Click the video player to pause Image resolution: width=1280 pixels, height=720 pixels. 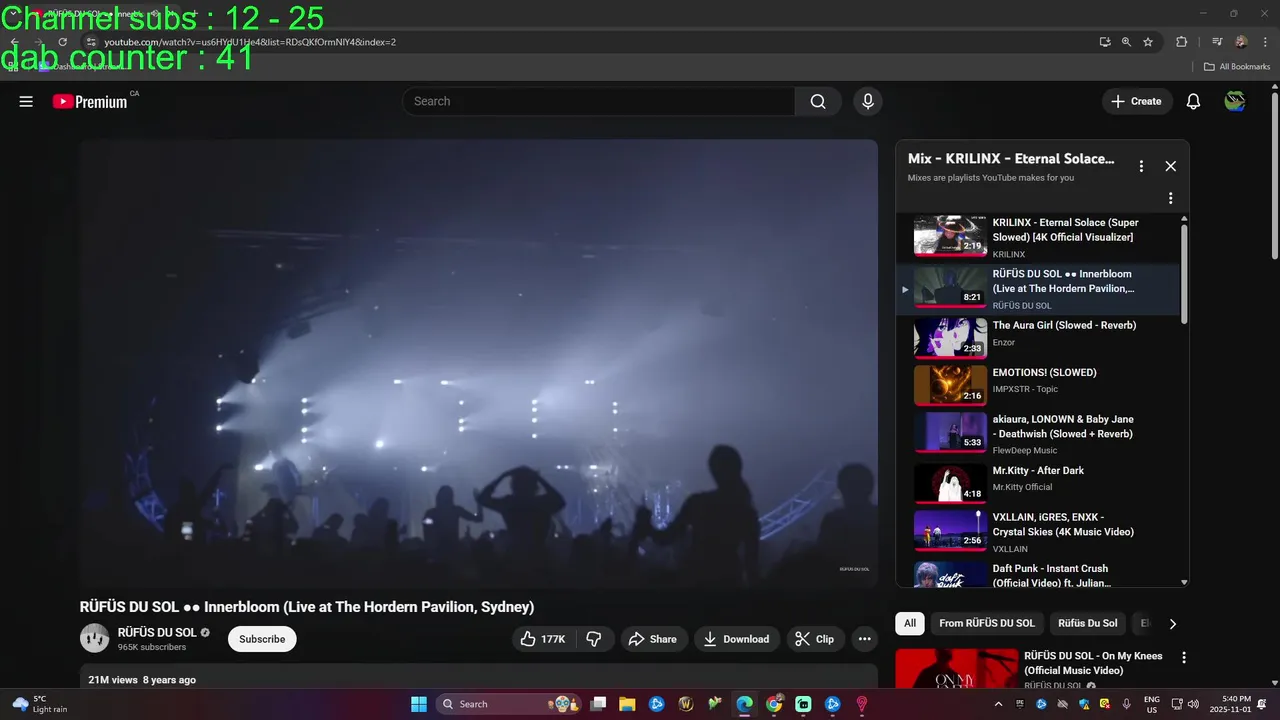coord(479,363)
